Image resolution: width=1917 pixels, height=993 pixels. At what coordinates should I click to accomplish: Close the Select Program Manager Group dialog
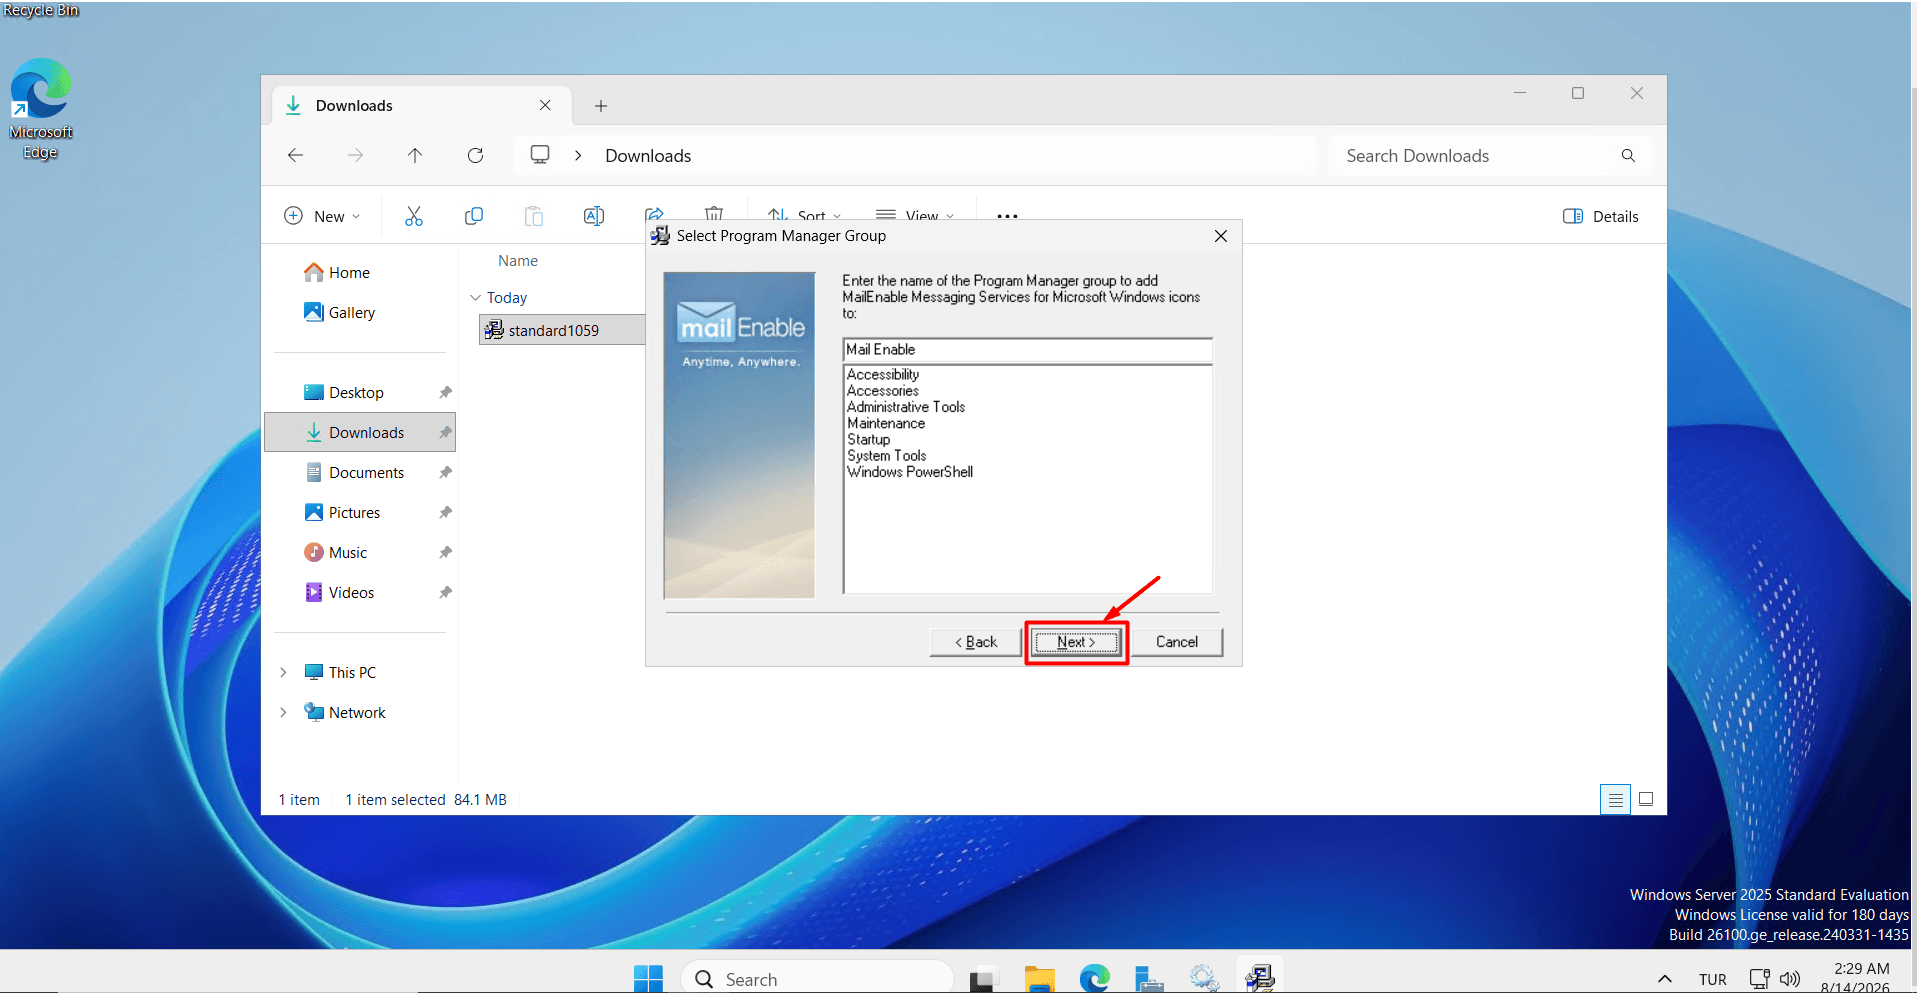point(1221,236)
